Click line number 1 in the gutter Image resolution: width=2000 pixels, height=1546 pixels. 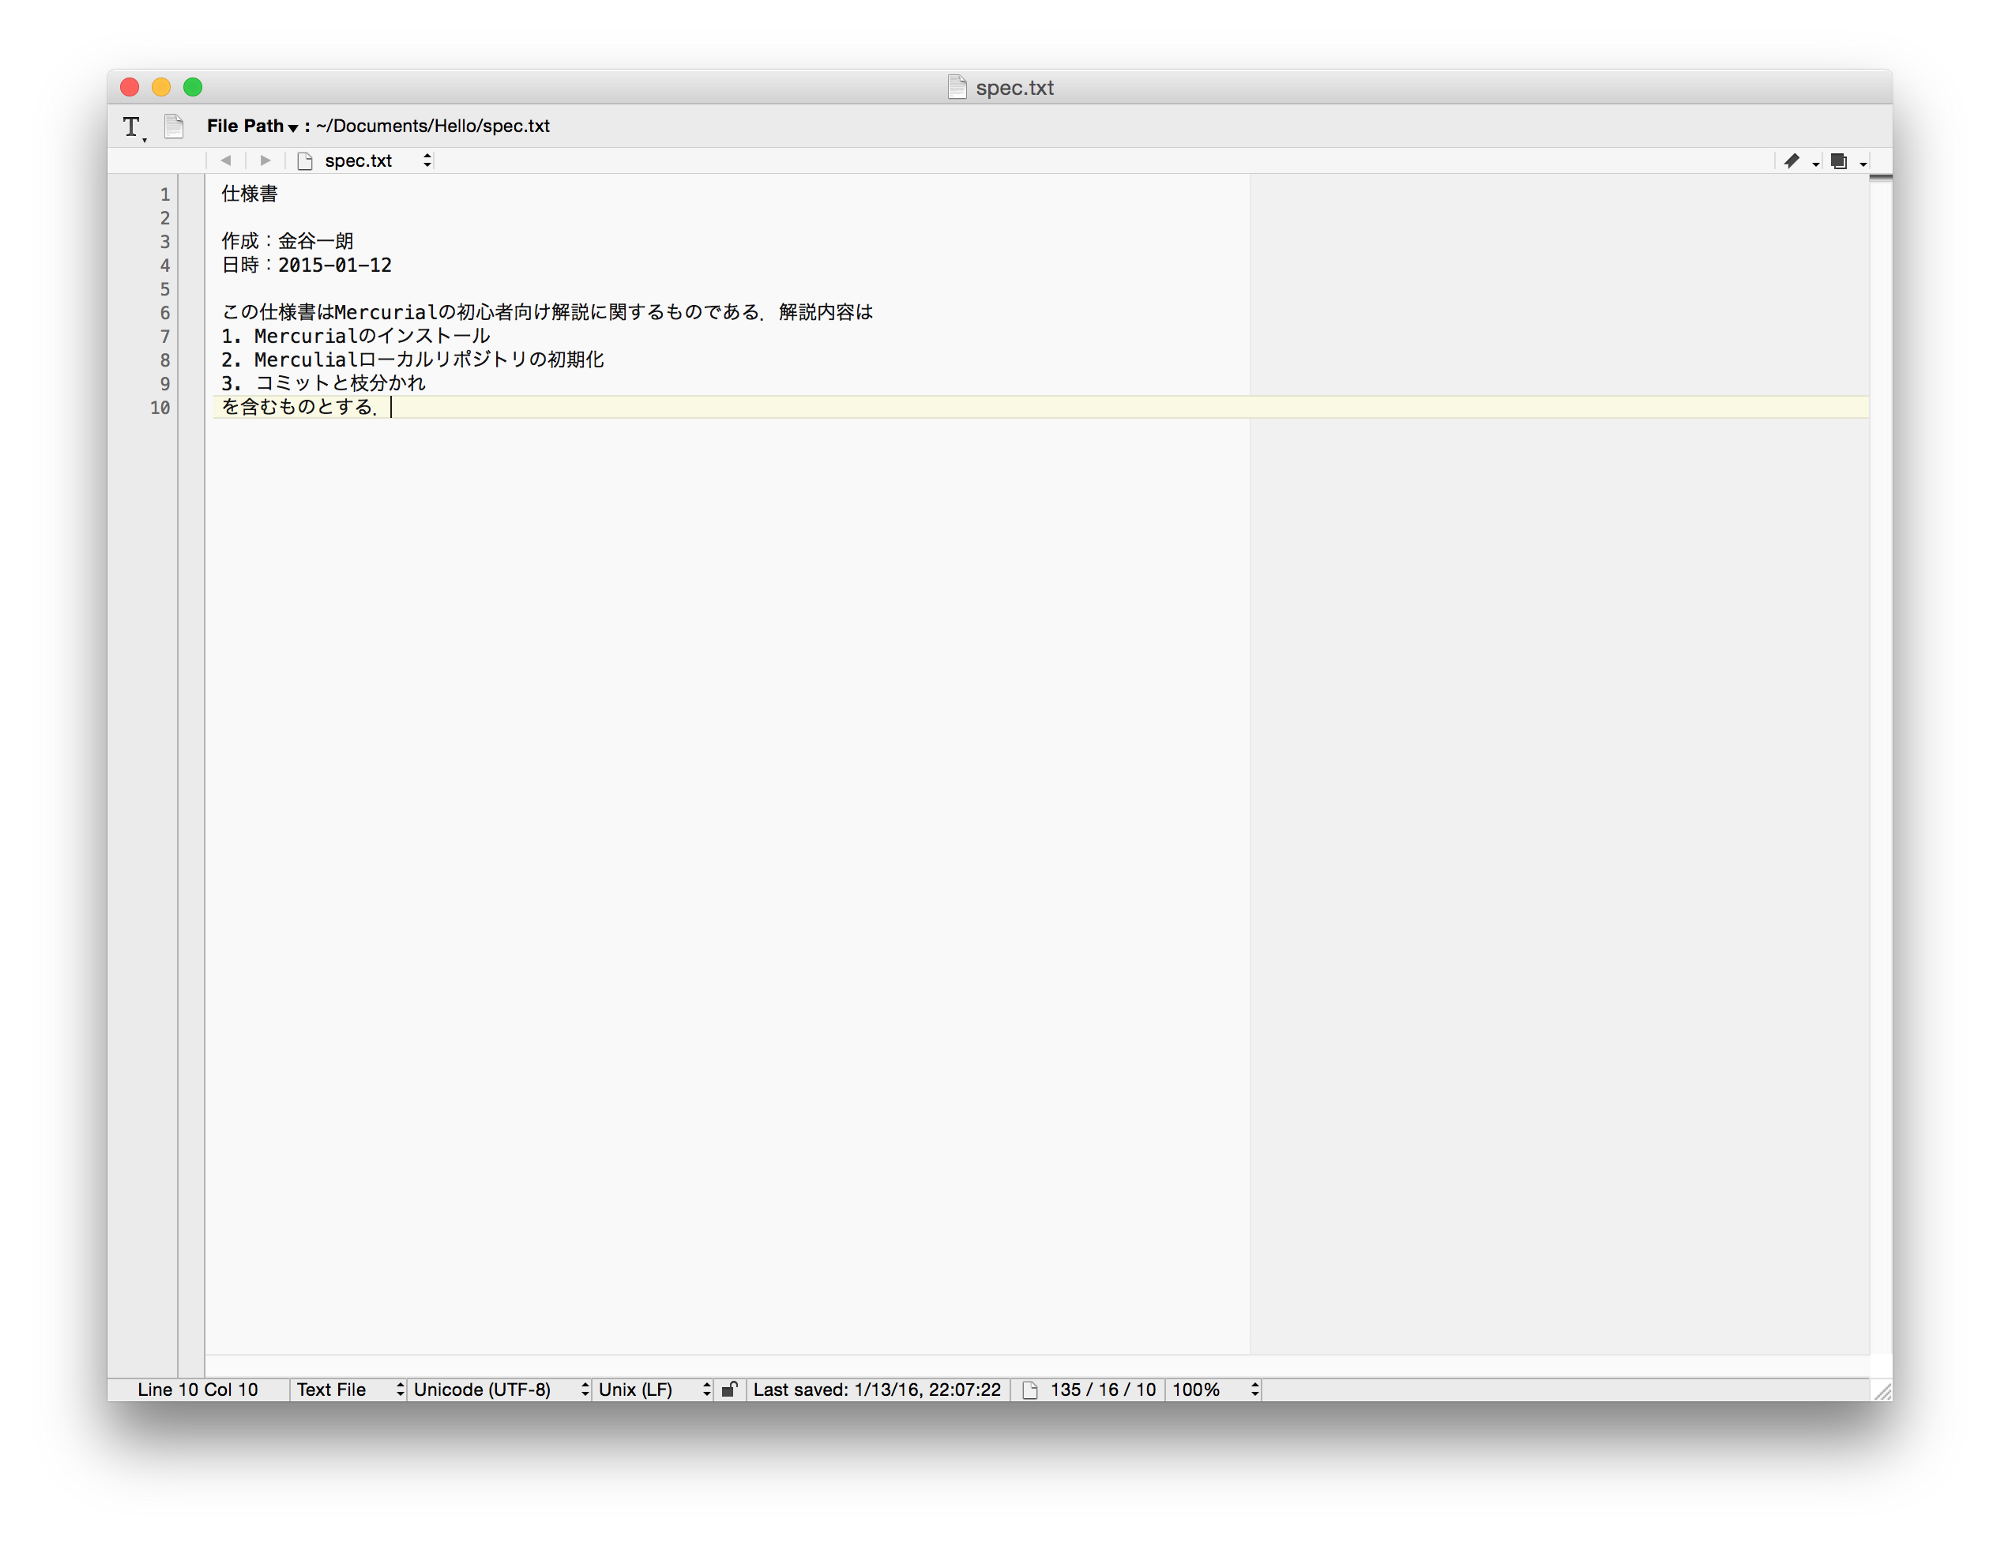pyautogui.click(x=163, y=194)
